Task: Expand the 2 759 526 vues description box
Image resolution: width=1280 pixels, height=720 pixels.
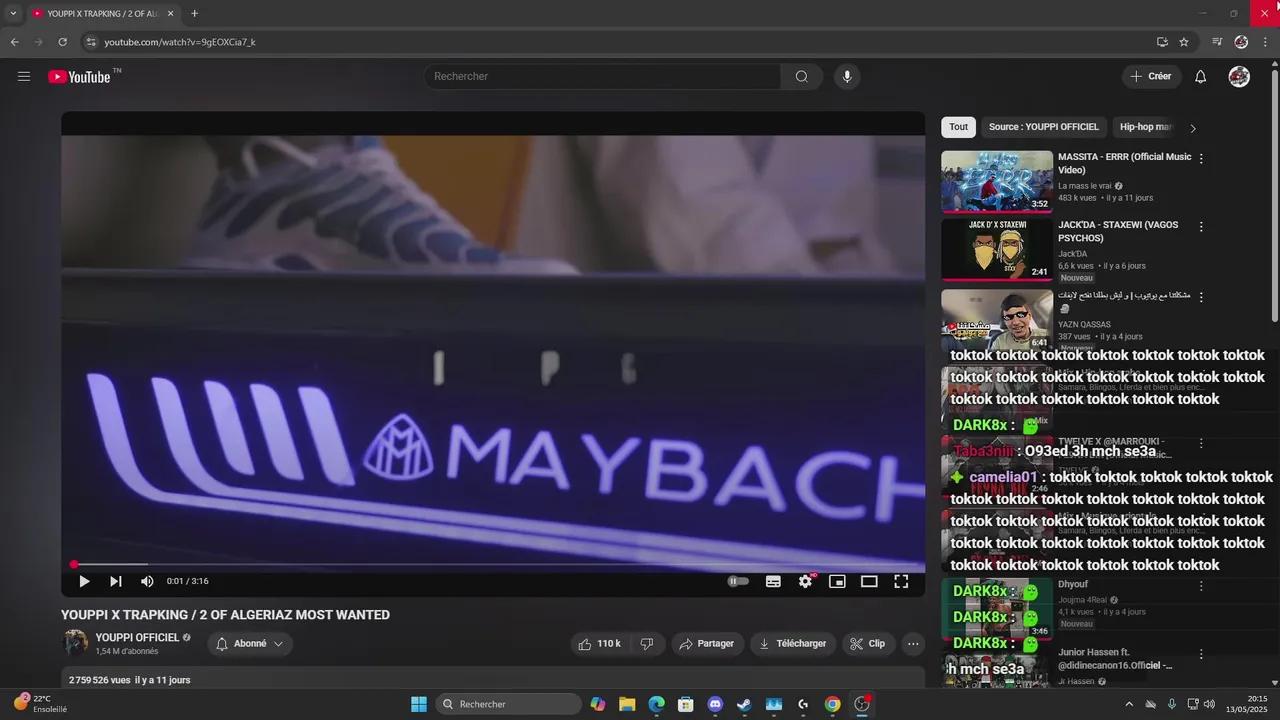Action: (x=493, y=679)
